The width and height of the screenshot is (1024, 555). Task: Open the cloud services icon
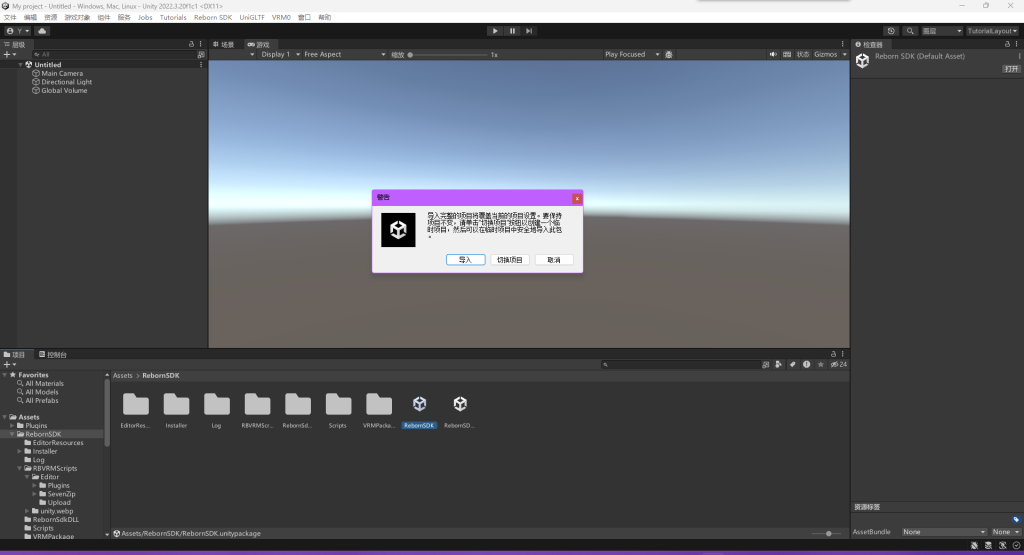tap(42, 31)
